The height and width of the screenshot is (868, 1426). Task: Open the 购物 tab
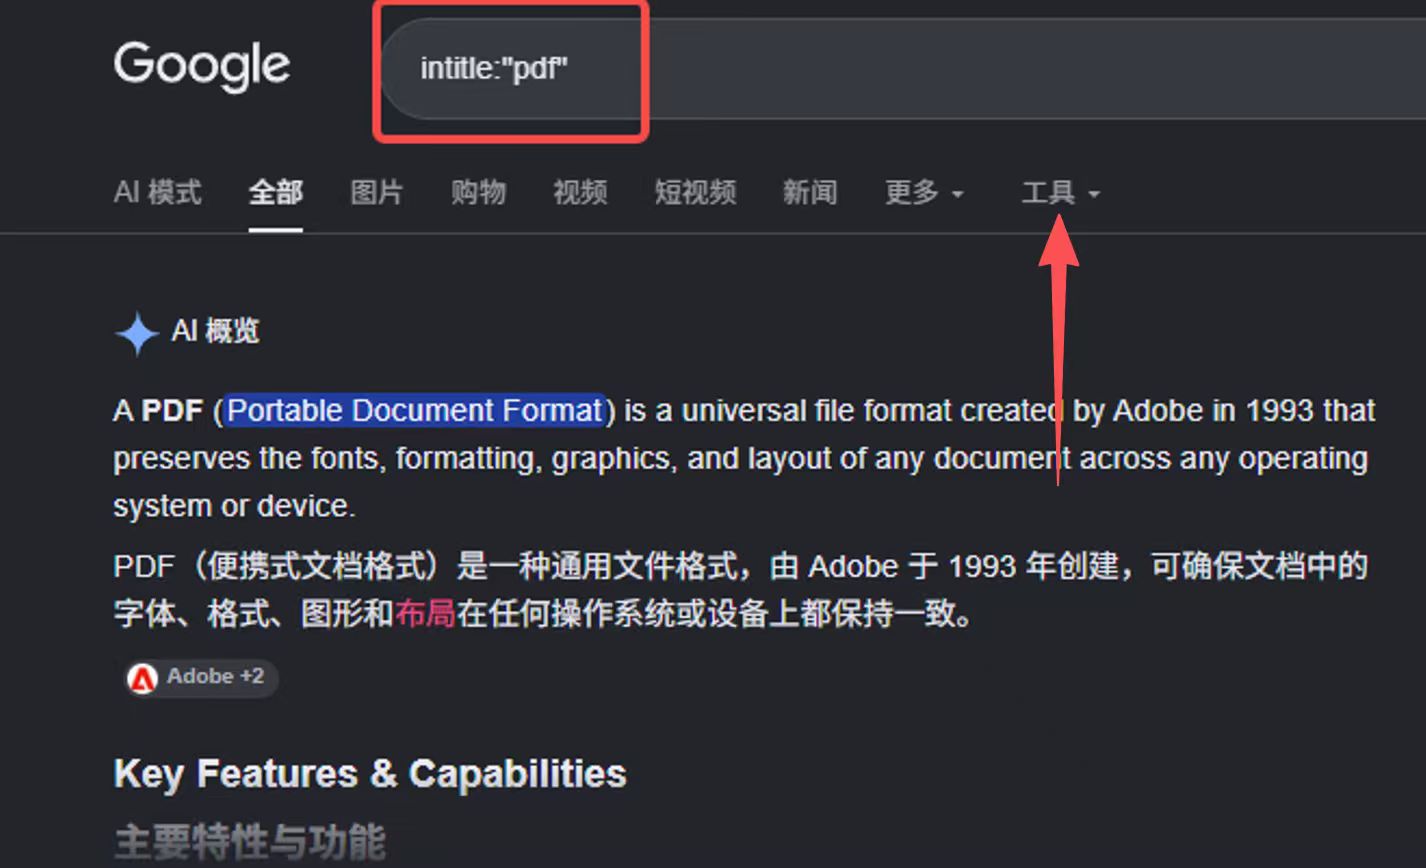[x=478, y=192]
